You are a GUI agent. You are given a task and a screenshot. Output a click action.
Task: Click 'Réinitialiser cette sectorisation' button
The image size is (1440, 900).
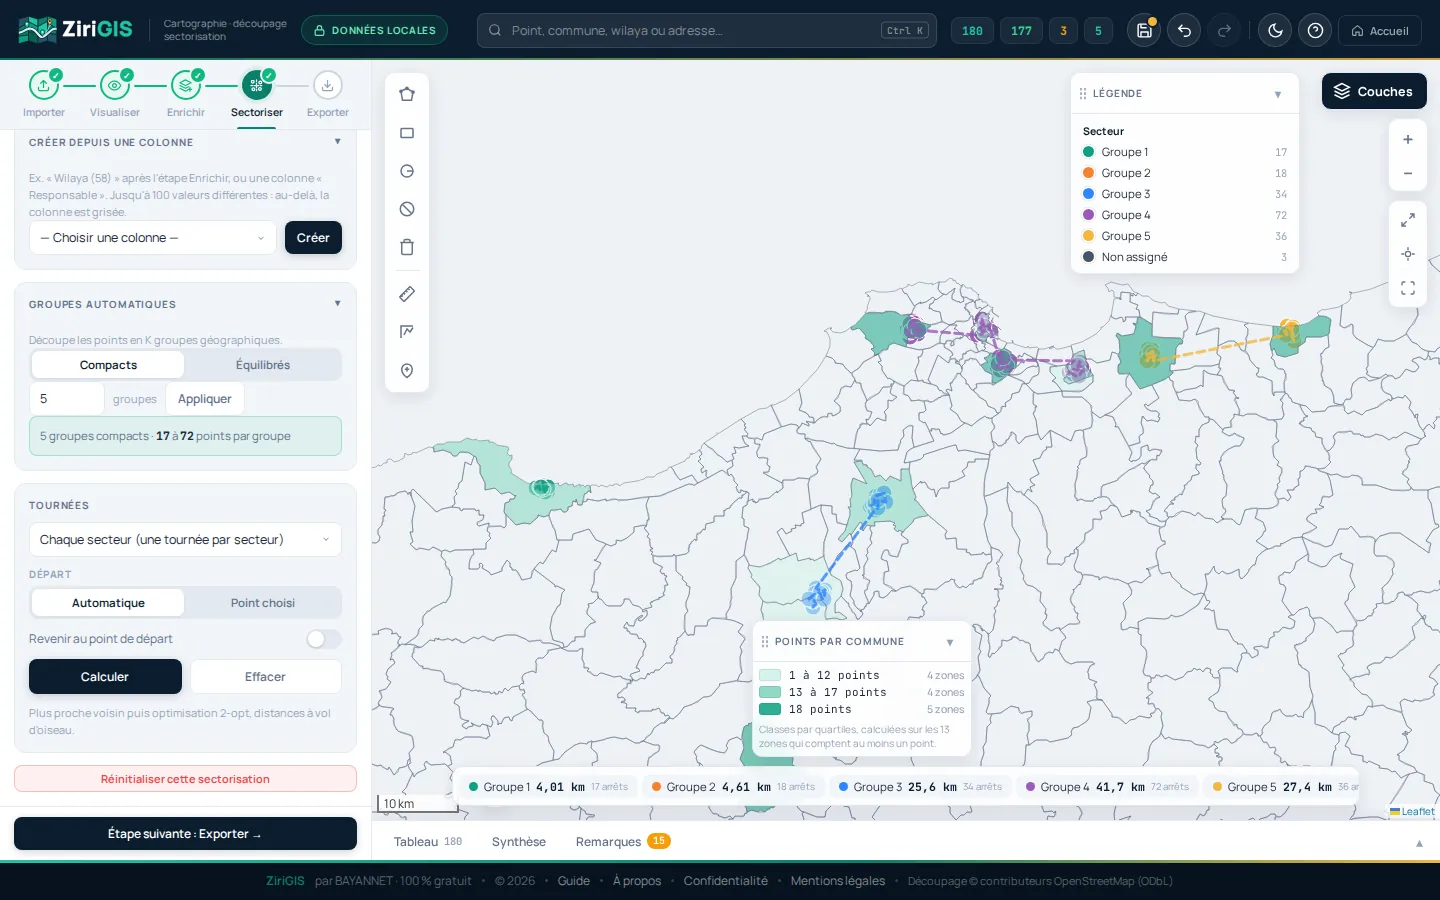pyautogui.click(x=185, y=779)
